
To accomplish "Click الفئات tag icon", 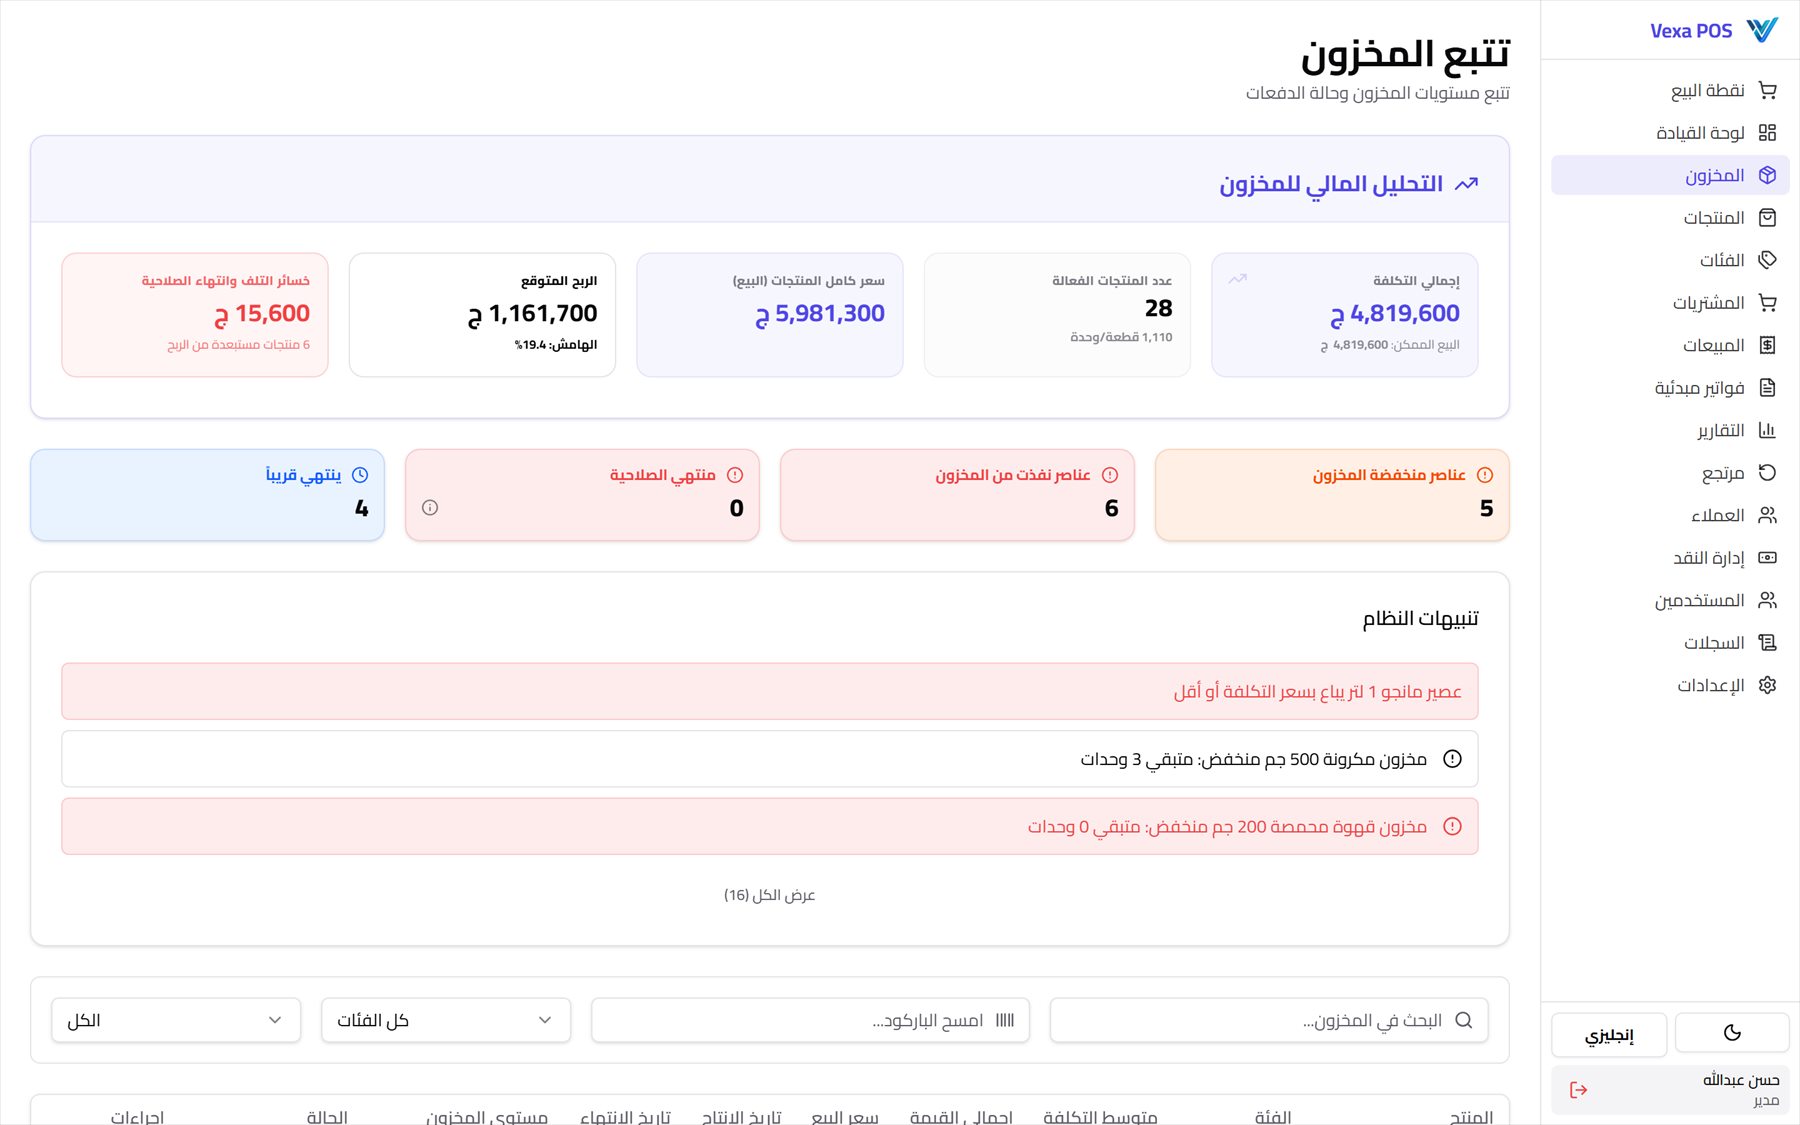I will click(x=1767, y=260).
